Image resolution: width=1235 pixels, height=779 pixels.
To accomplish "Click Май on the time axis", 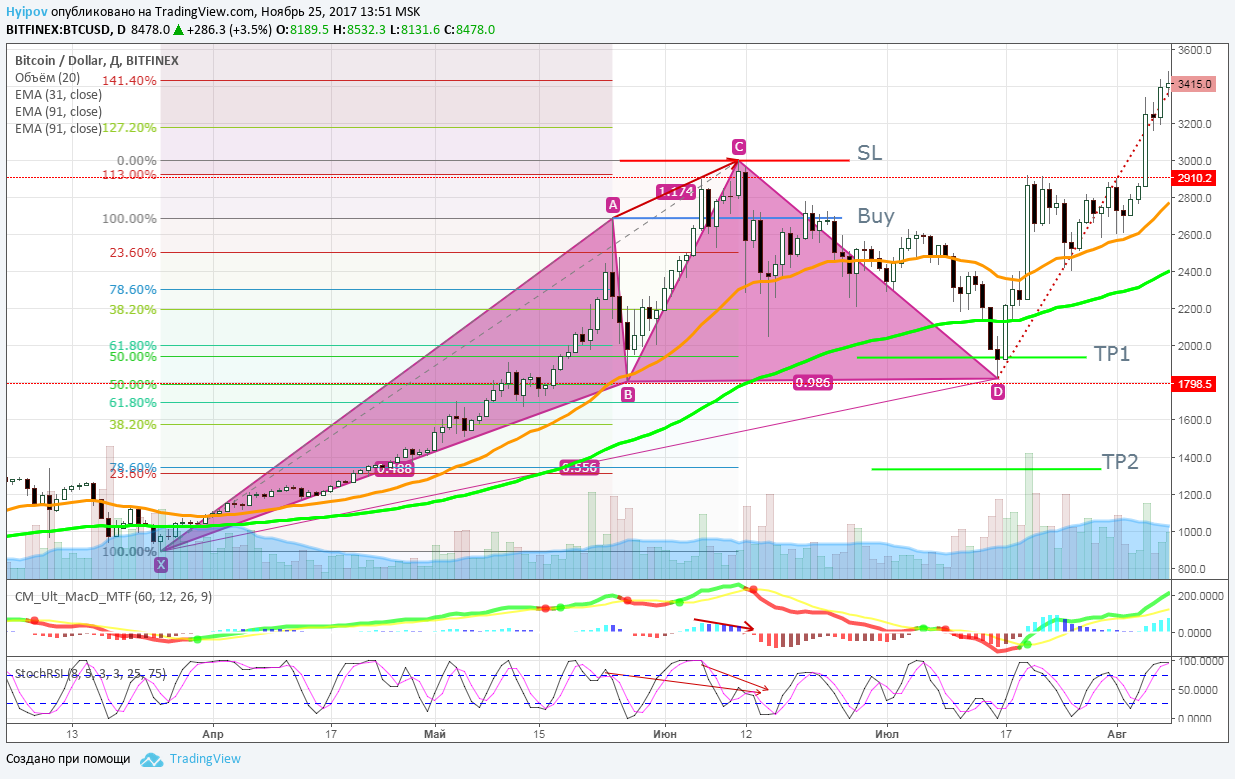I will 435,732.
